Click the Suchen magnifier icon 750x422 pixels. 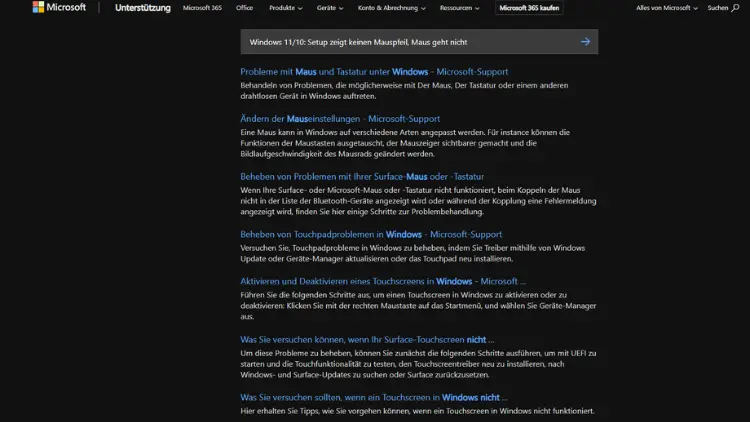tap(735, 8)
